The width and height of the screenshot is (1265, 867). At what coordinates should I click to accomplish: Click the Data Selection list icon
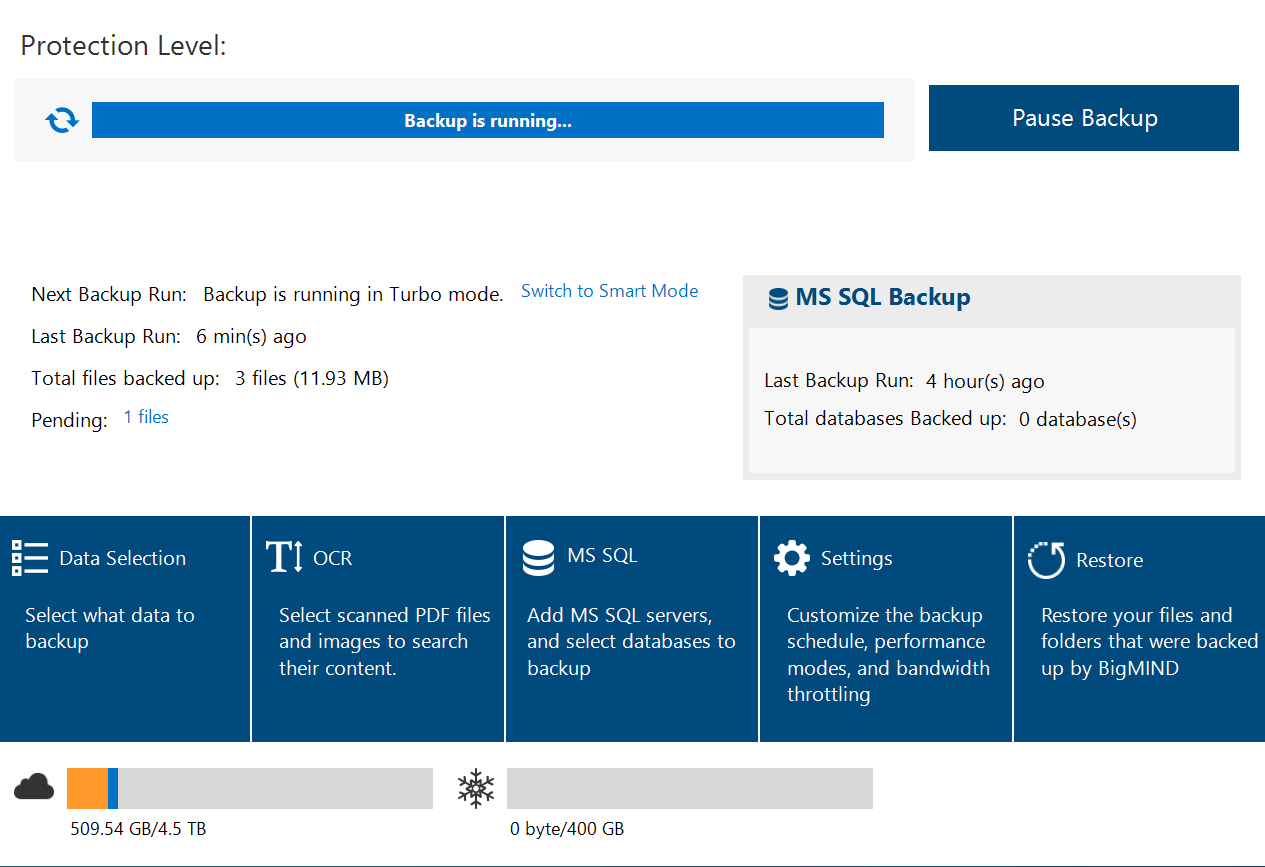(30, 558)
